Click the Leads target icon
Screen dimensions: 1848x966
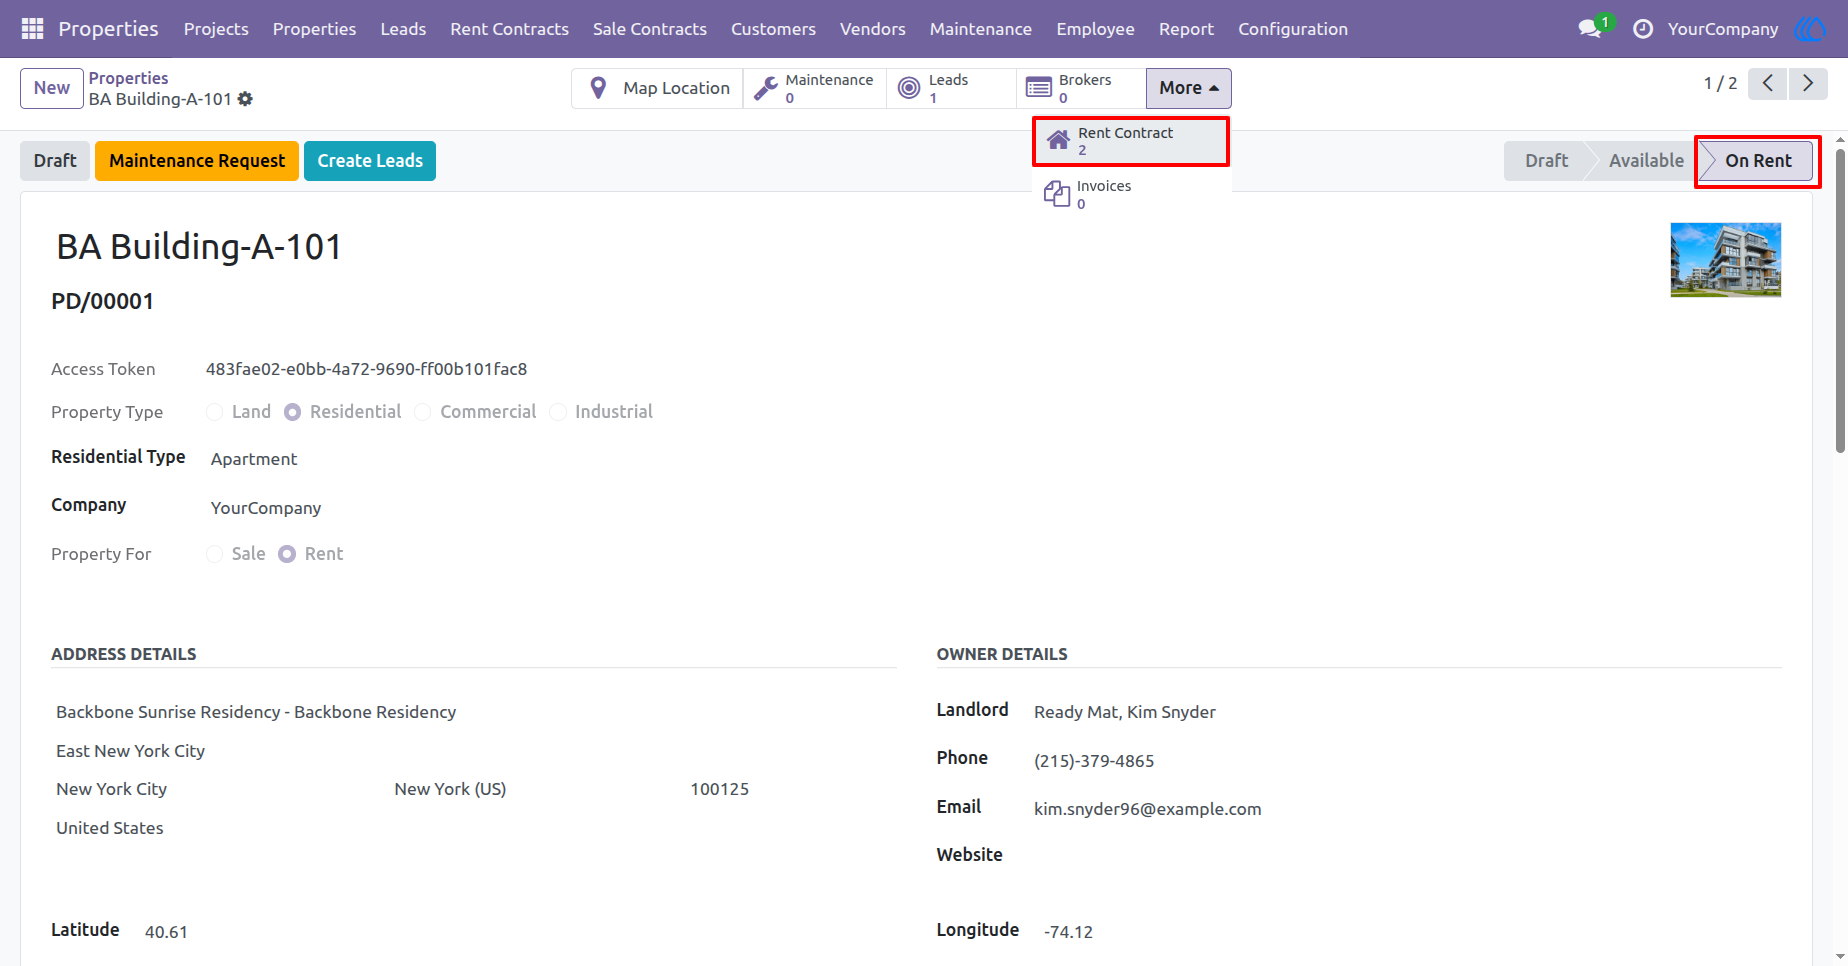pyautogui.click(x=909, y=88)
